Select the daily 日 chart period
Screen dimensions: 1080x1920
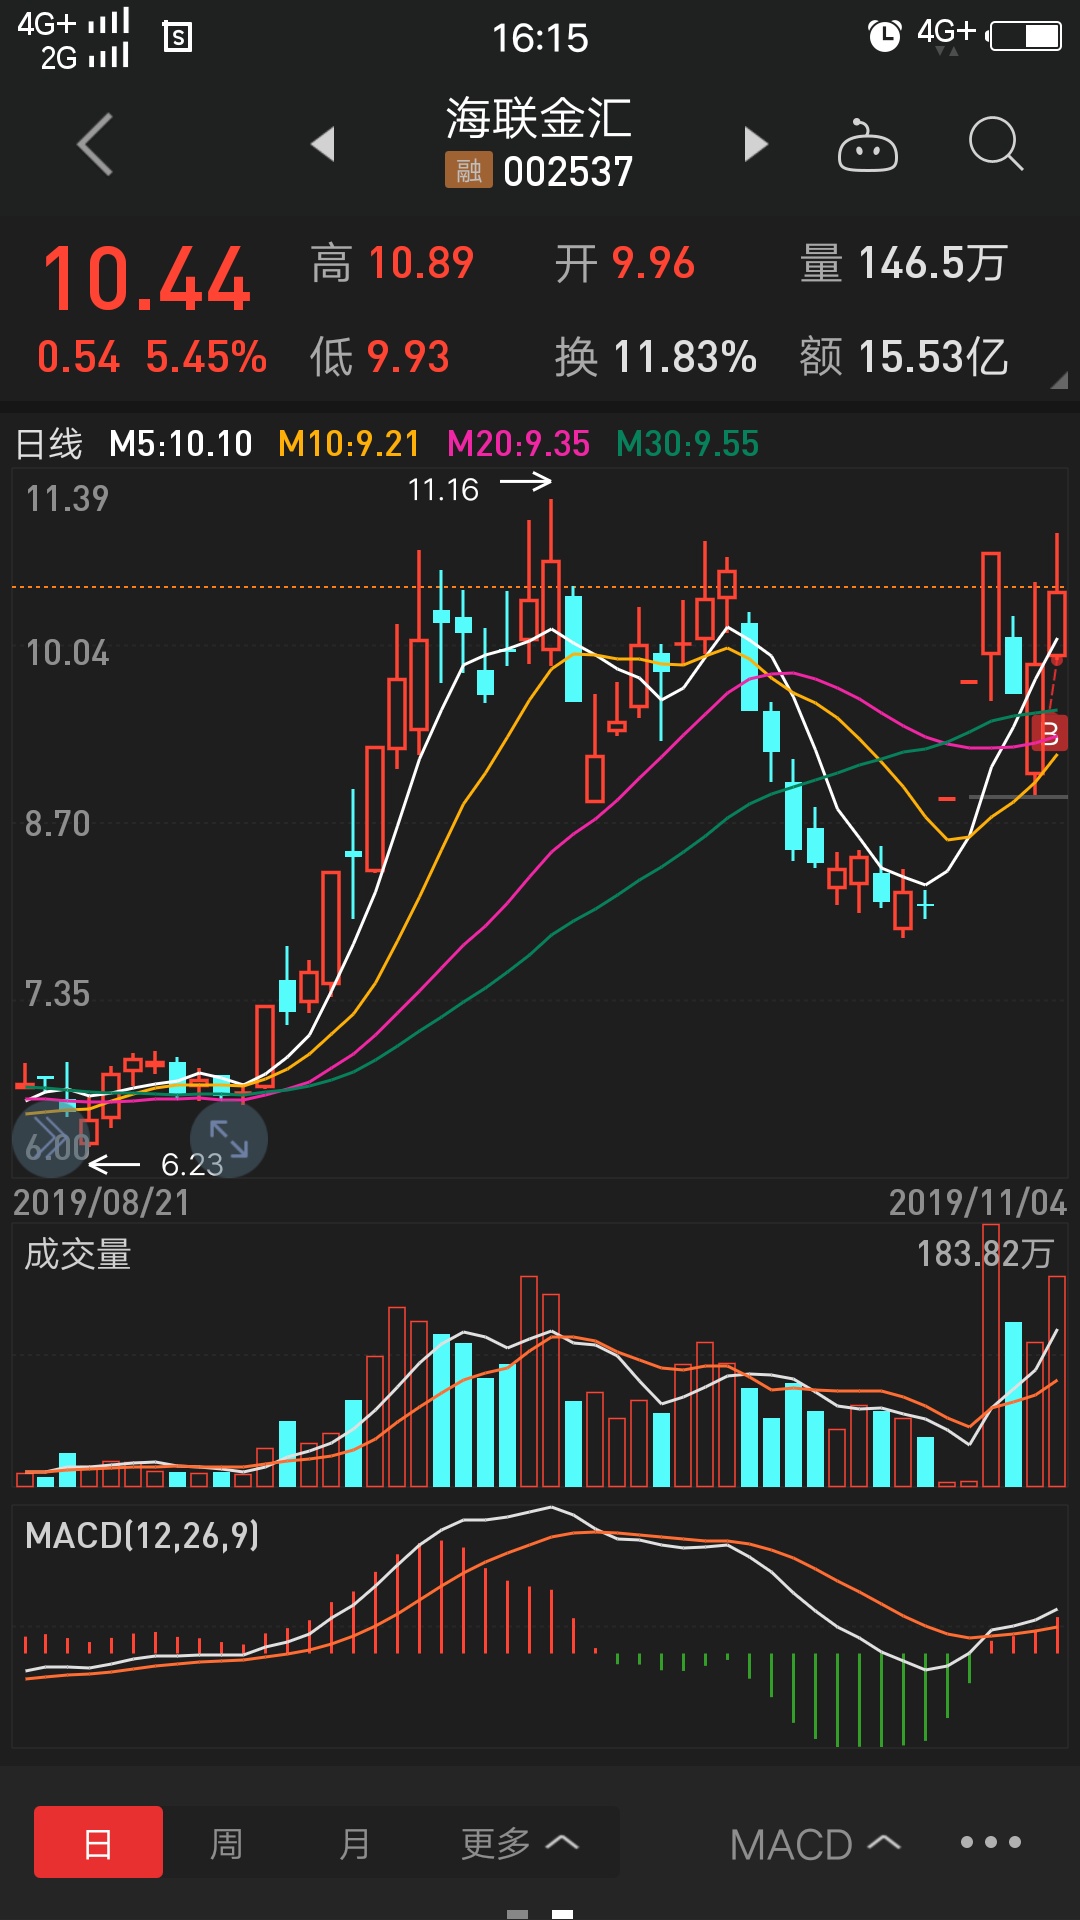(x=98, y=1842)
